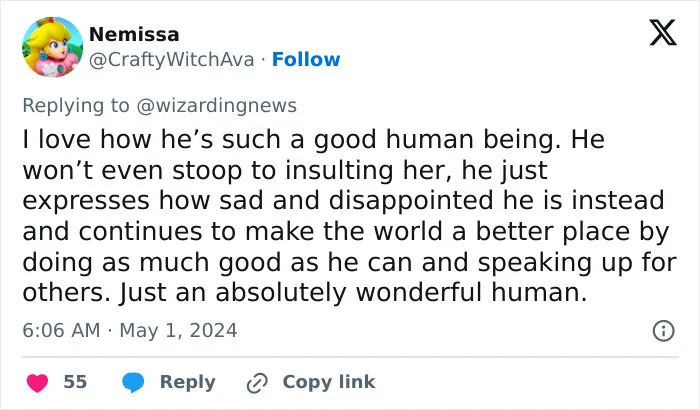Select the Copy link text
700x410 pixels.
pos(329,382)
